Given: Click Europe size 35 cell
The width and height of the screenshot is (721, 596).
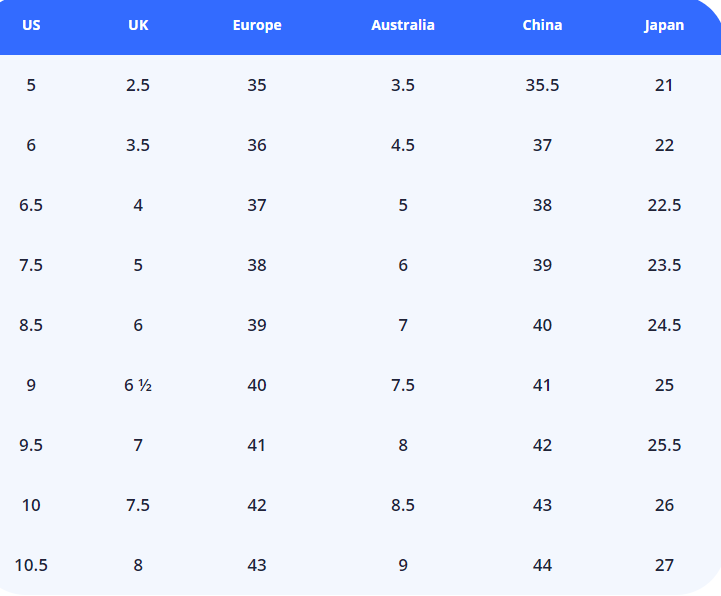Looking at the screenshot, I should coord(257,85).
